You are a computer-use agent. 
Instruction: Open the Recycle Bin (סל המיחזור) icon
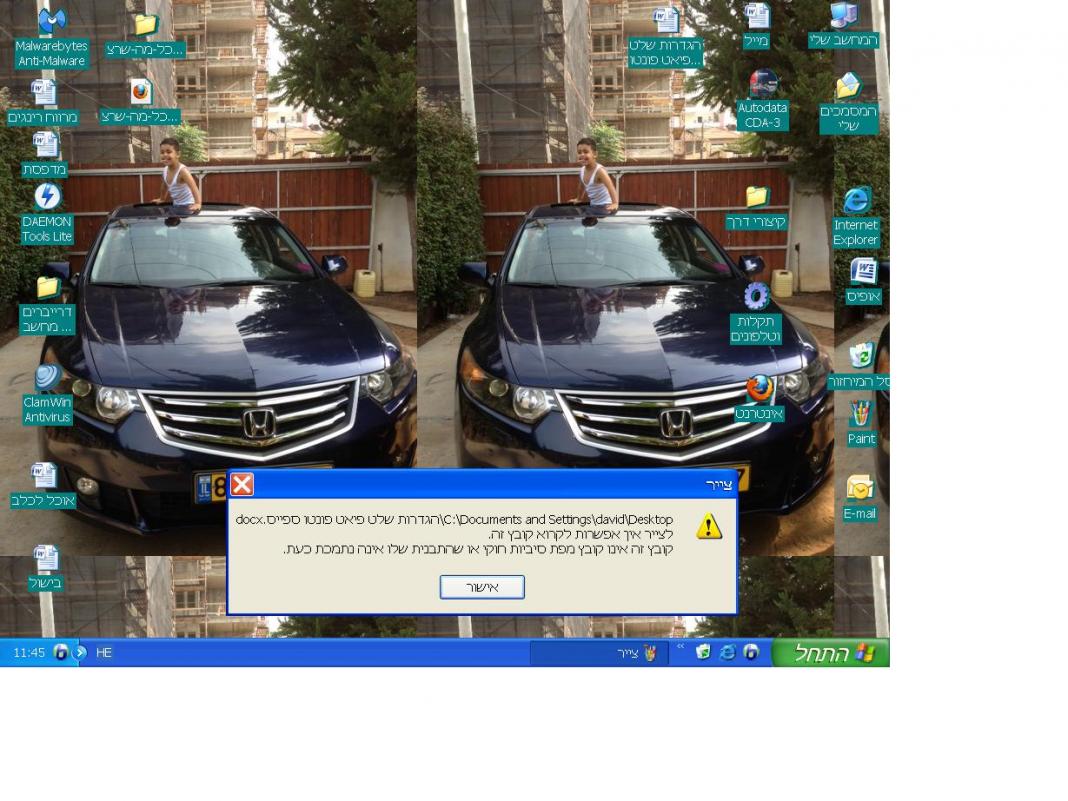860,356
